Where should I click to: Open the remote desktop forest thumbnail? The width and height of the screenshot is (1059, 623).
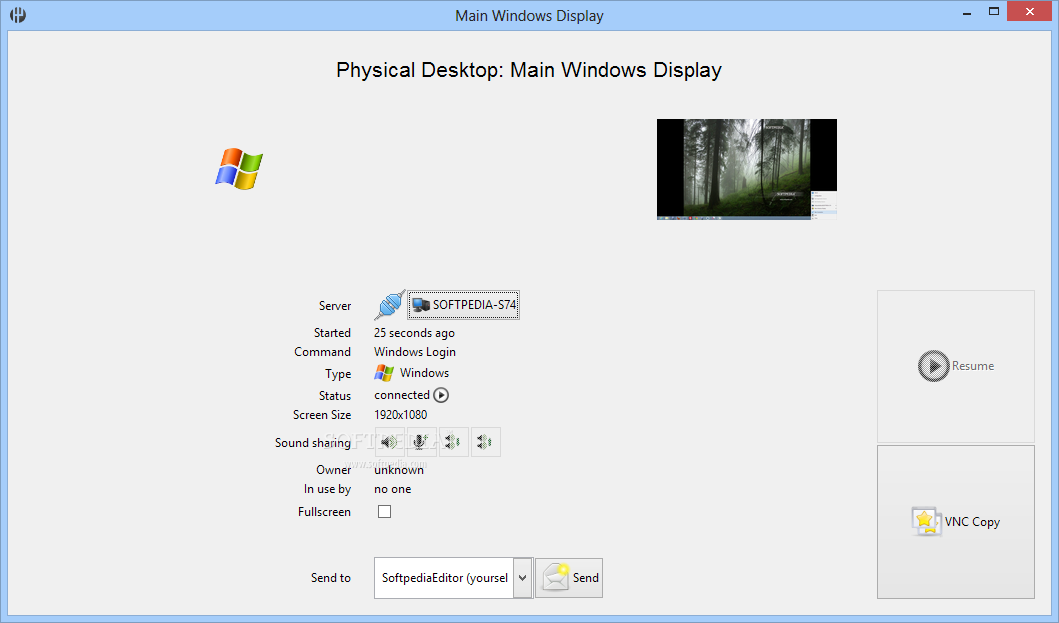(747, 169)
